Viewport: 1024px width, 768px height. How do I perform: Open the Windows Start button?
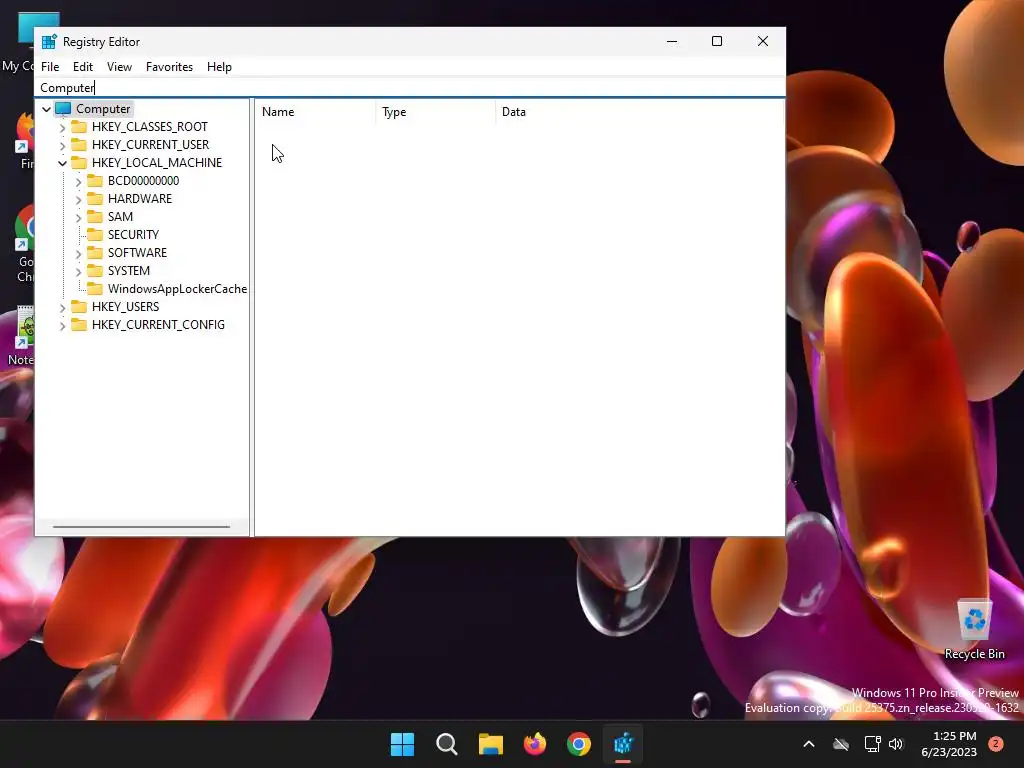point(402,744)
